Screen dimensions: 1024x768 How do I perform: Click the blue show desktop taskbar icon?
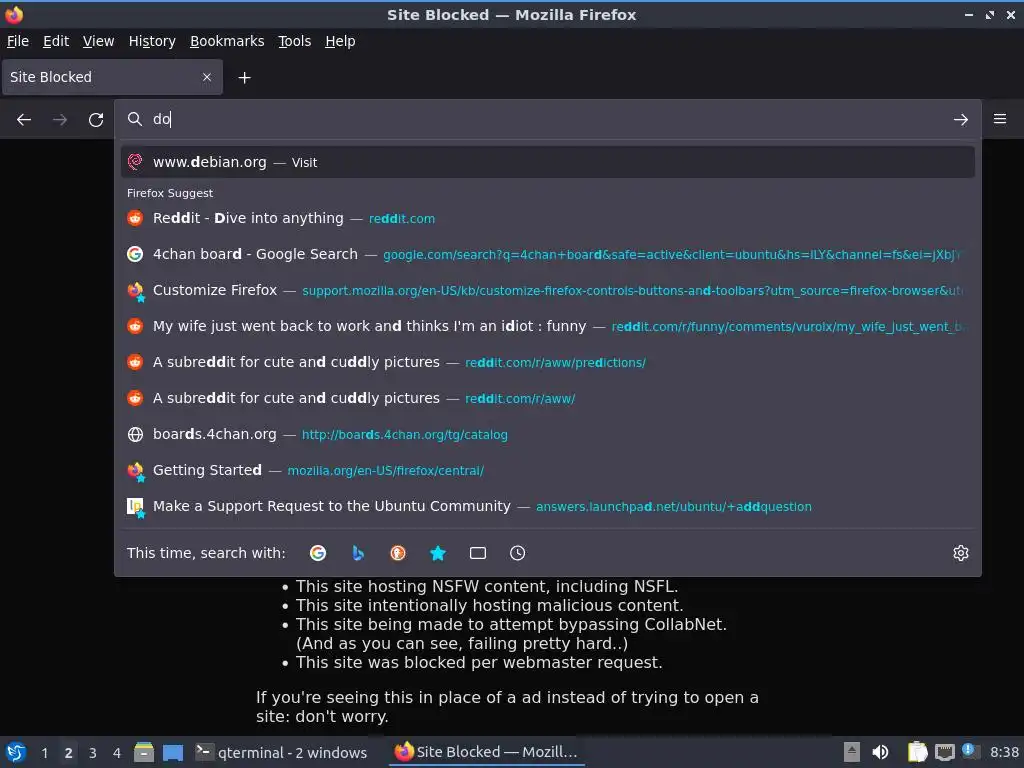click(173, 752)
